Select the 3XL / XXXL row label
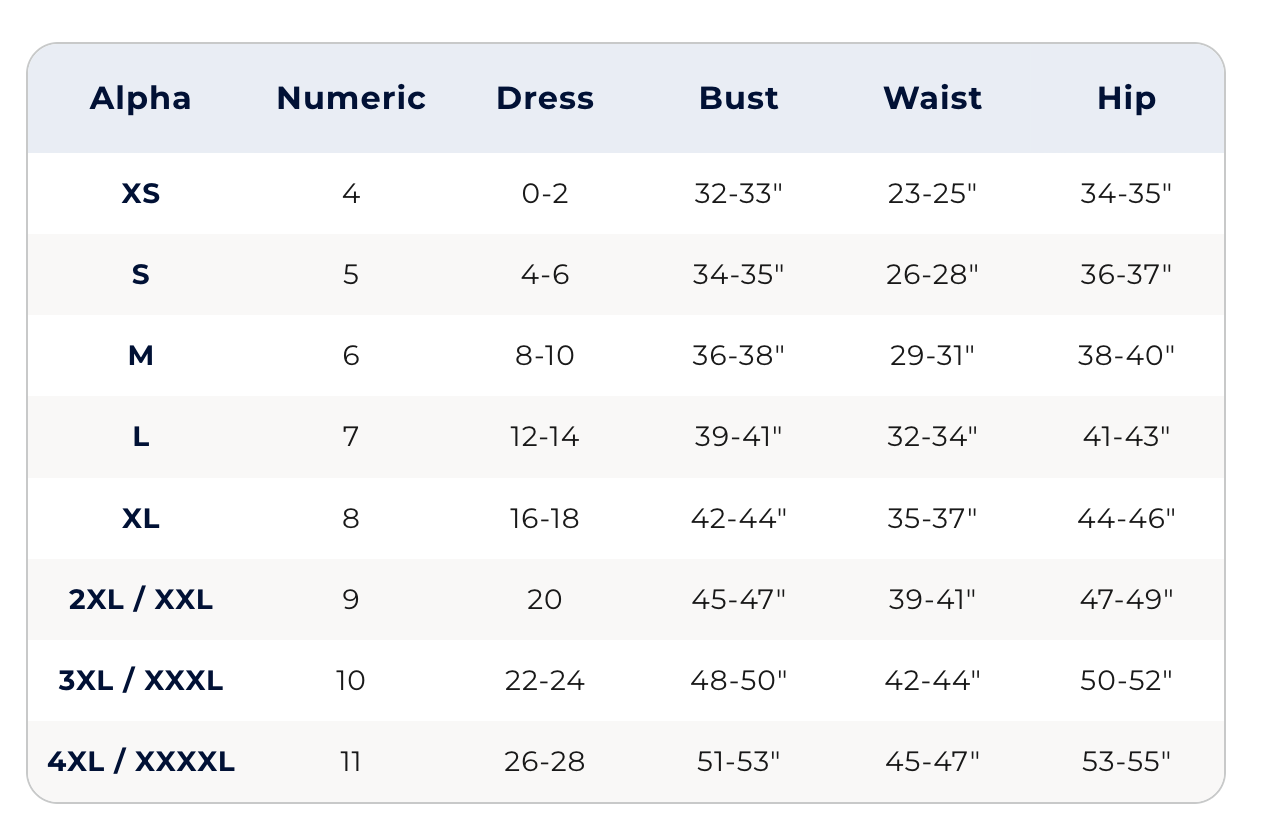Viewport: 1274px width, 834px height. pos(141,681)
